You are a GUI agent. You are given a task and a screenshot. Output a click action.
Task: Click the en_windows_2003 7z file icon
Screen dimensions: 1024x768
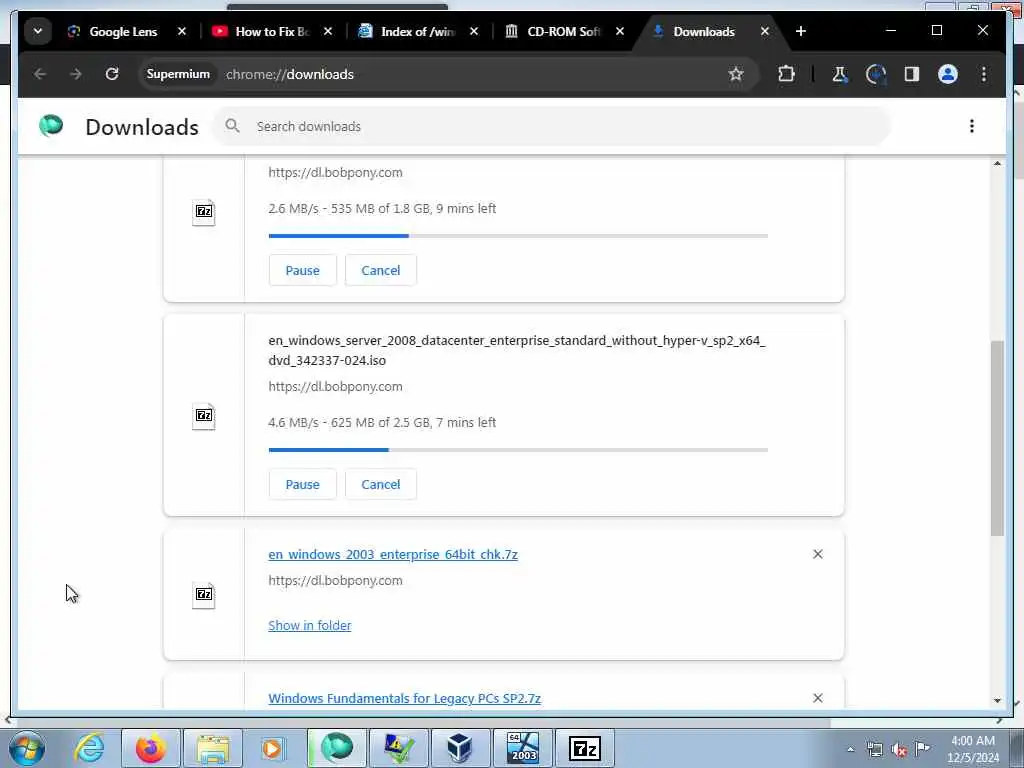(204, 595)
